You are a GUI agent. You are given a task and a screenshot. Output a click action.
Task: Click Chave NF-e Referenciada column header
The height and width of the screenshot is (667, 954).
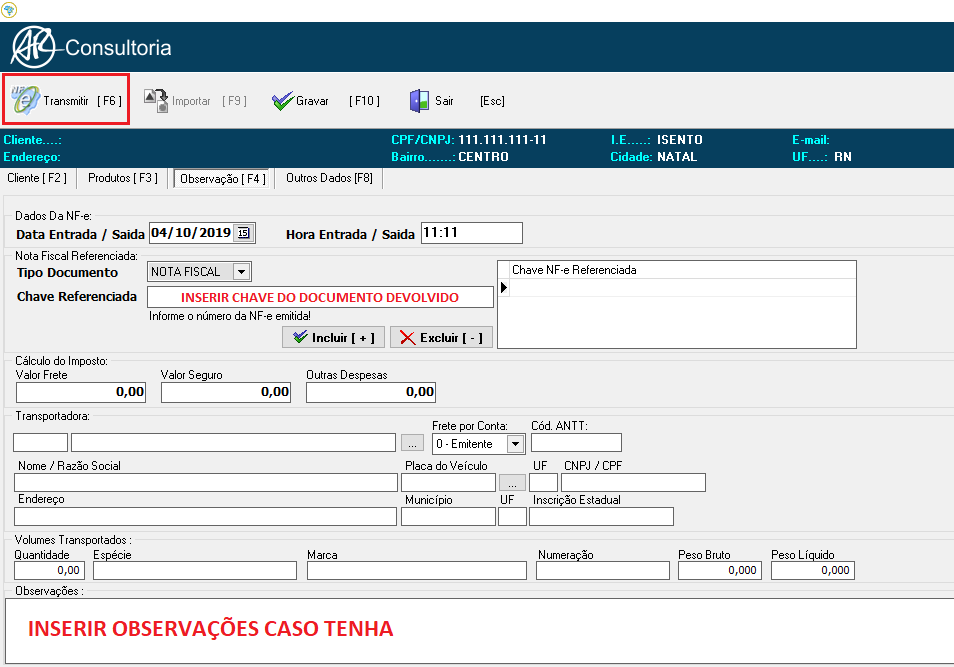(x=683, y=270)
